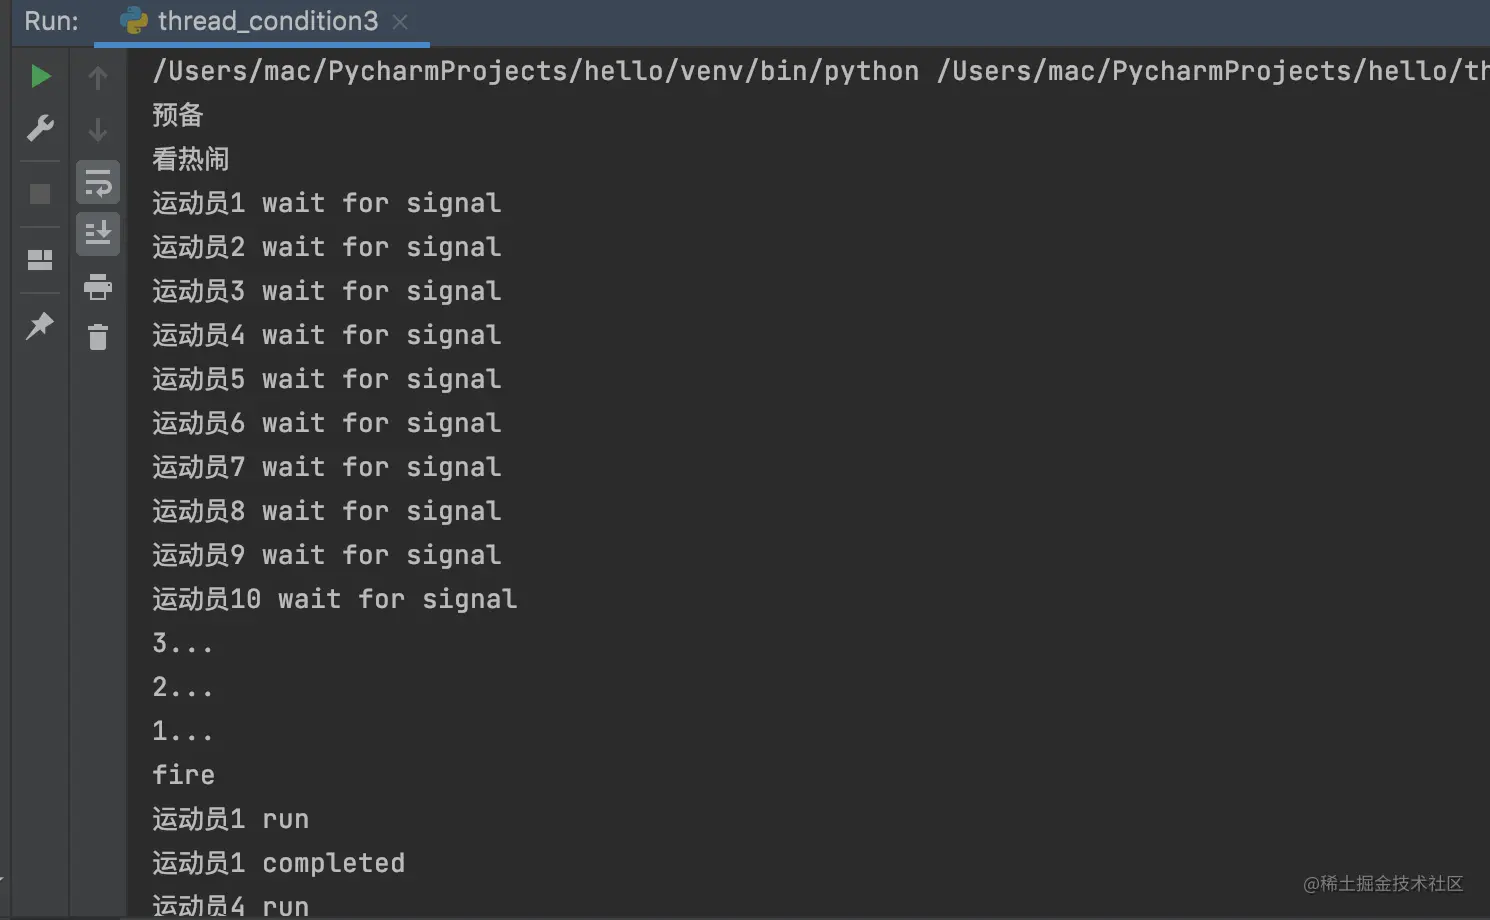Image resolution: width=1490 pixels, height=920 pixels.
Task: Open run configuration wrench settings
Action: click(40, 128)
